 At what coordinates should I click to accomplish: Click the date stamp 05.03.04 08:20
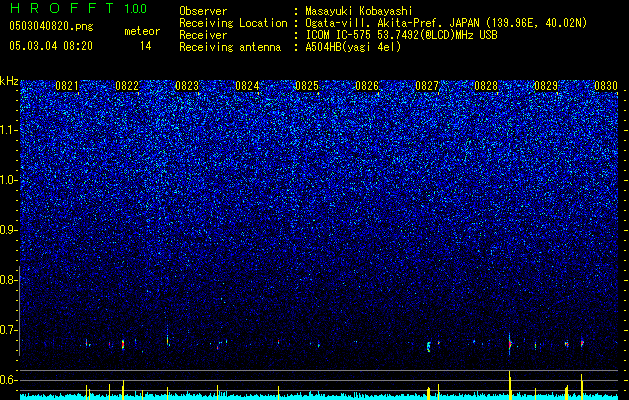point(51,46)
